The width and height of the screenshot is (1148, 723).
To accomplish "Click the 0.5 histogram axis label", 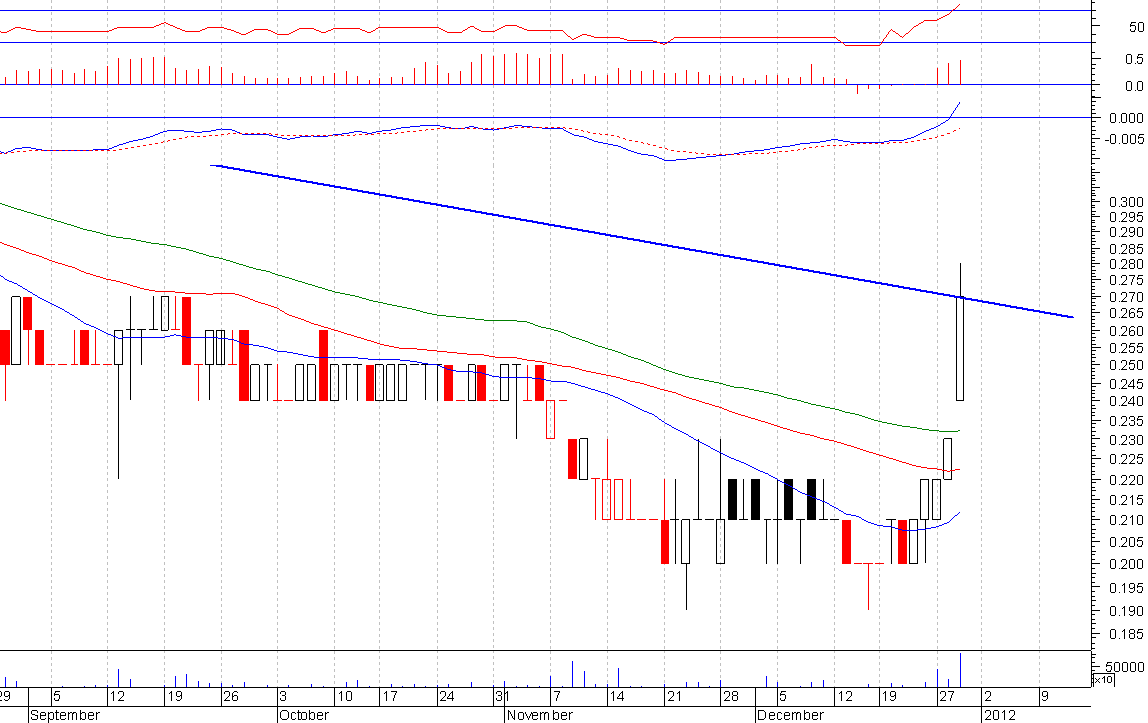I will pos(1135,59).
